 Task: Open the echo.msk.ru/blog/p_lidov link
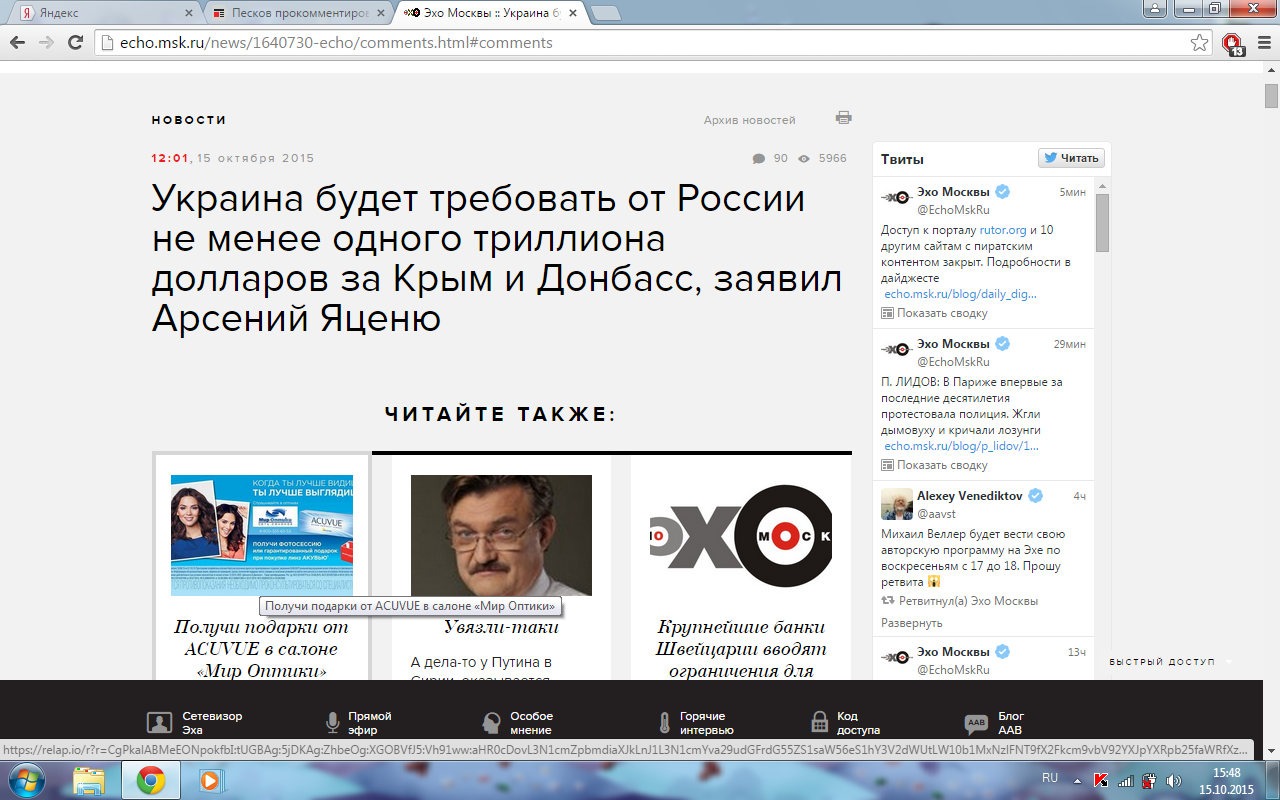[x=961, y=446]
